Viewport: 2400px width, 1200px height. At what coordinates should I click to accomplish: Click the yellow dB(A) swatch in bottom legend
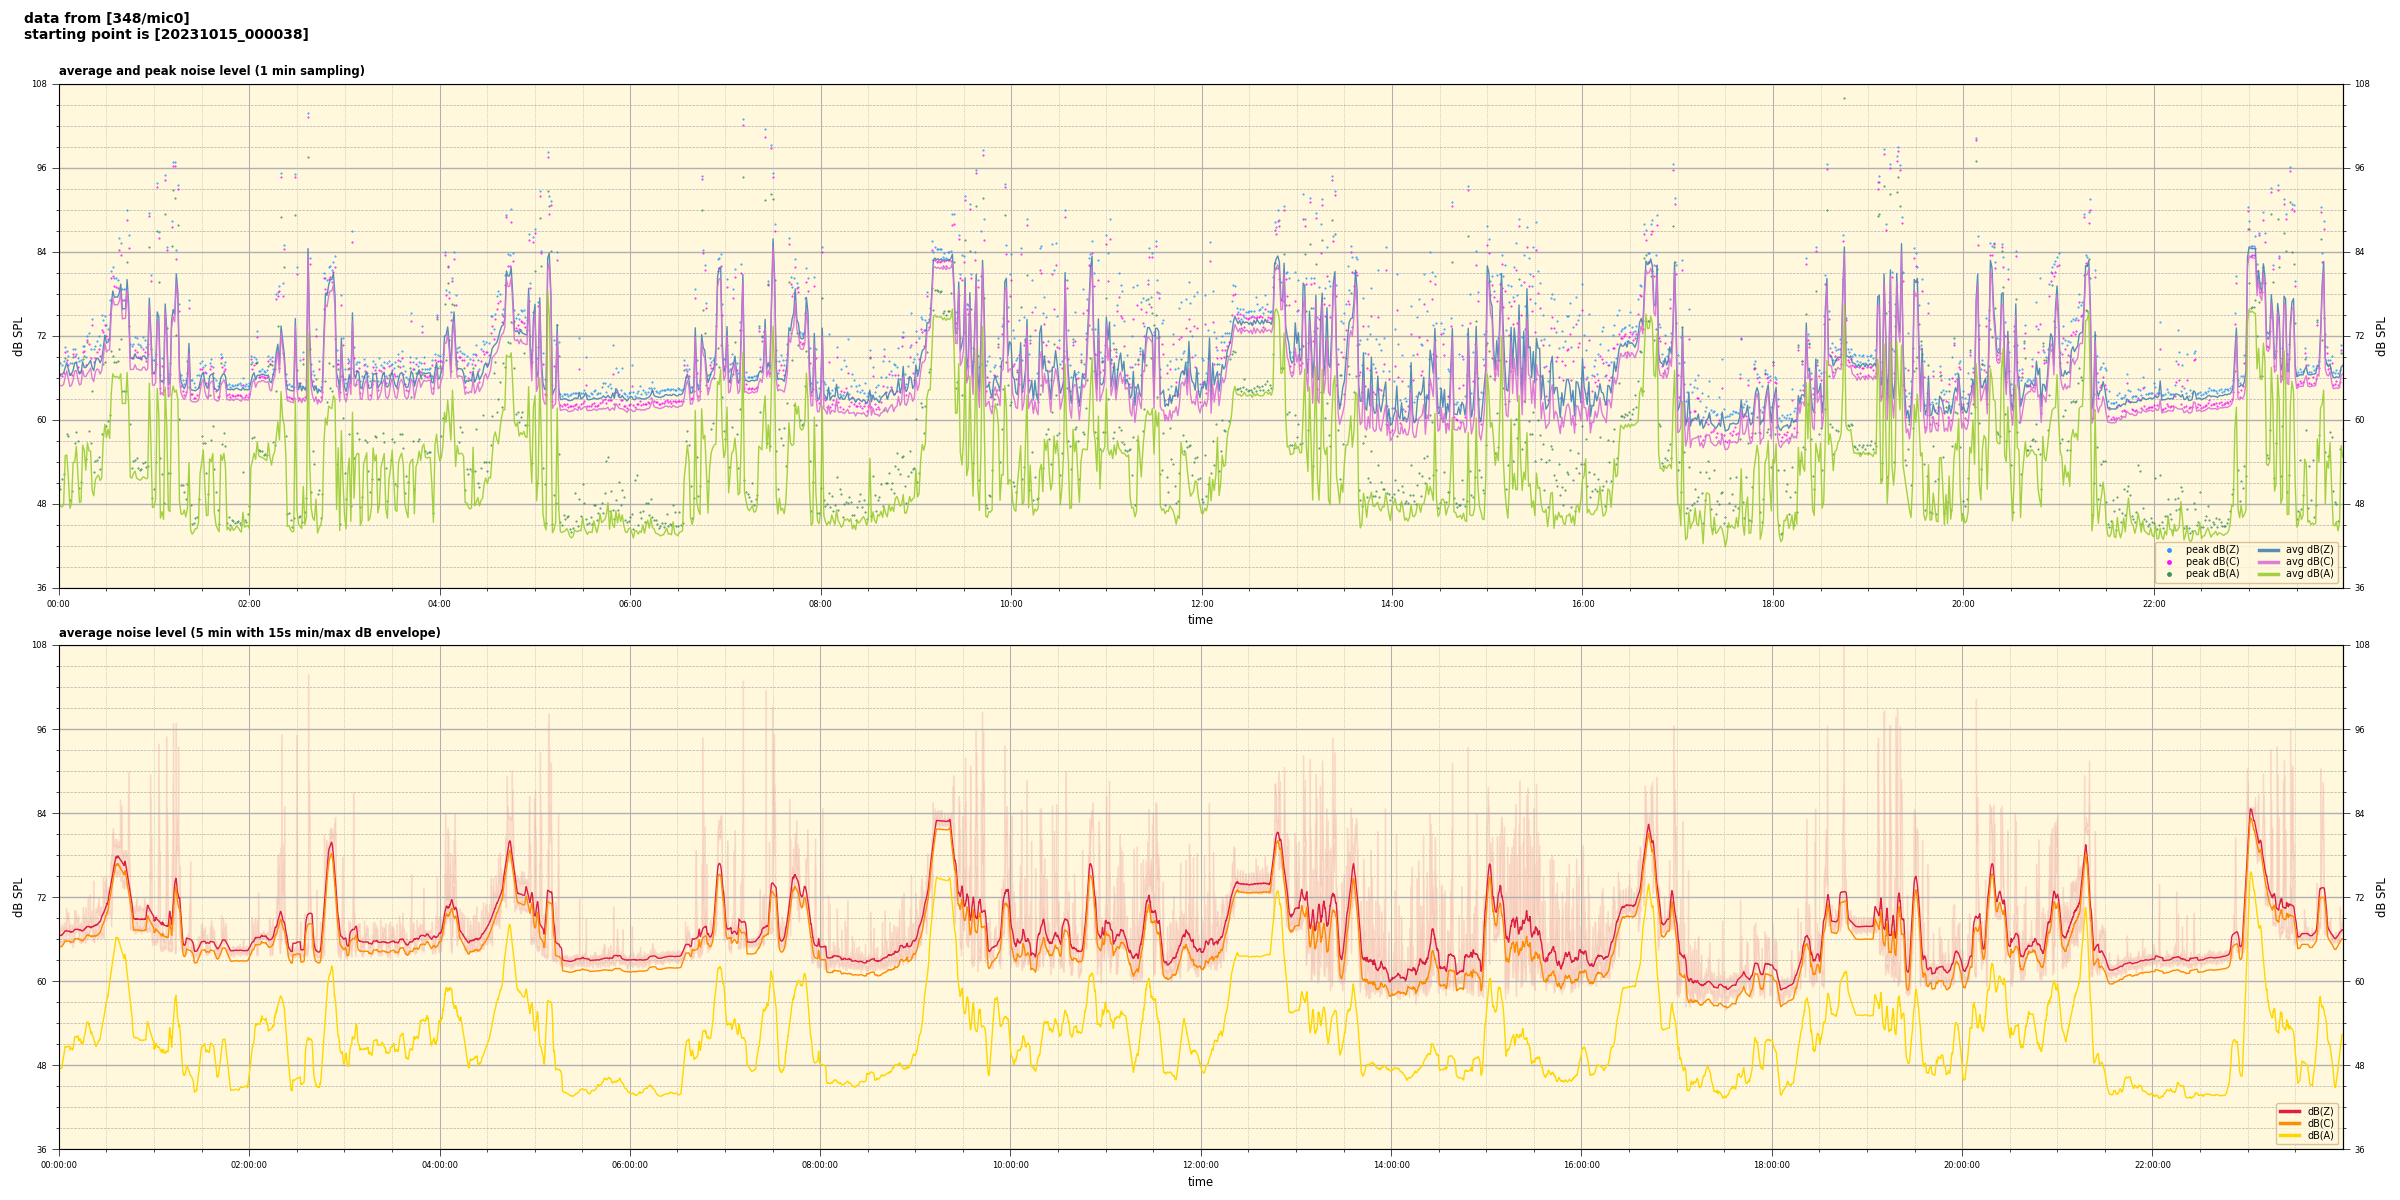(x=2289, y=1135)
